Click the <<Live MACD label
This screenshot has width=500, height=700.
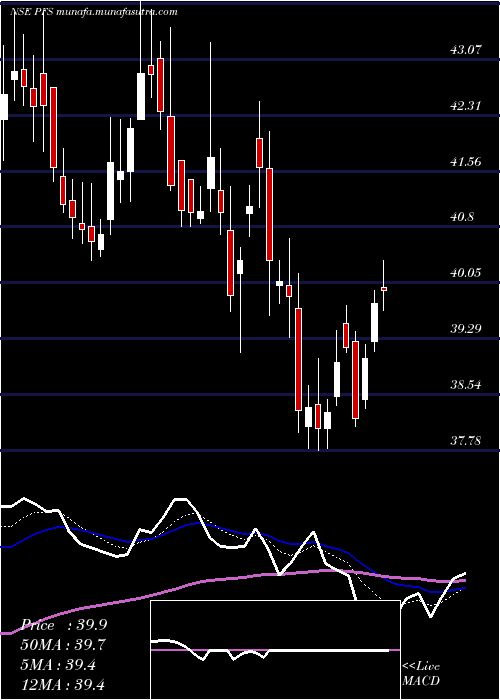pyautogui.click(x=421, y=674)
